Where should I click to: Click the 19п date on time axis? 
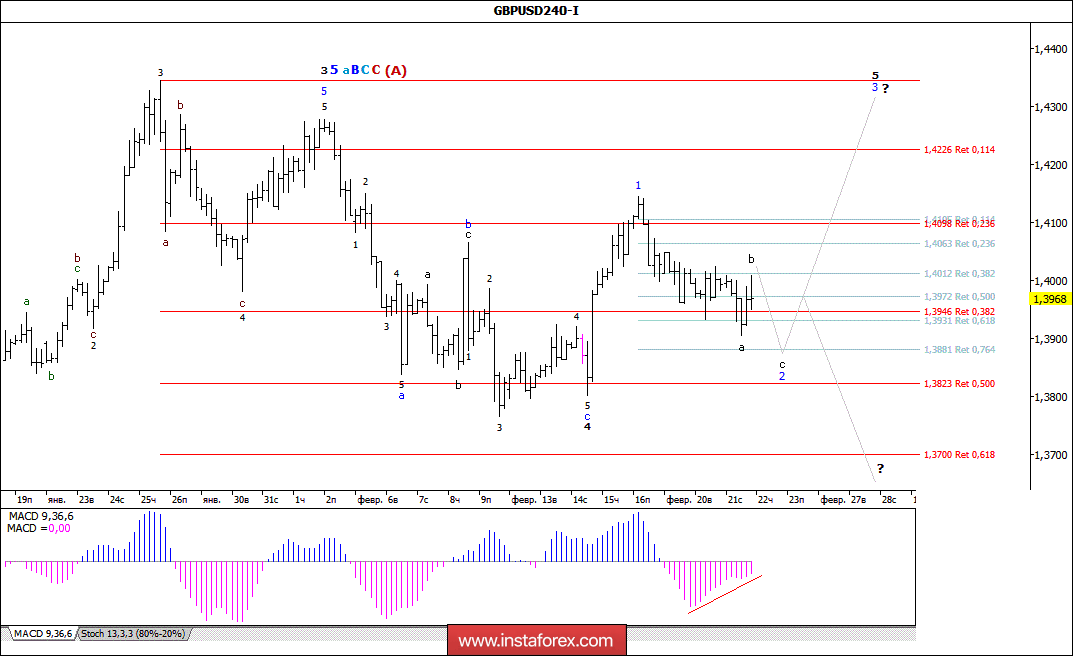pyautogui.click(x=24, y=500)
